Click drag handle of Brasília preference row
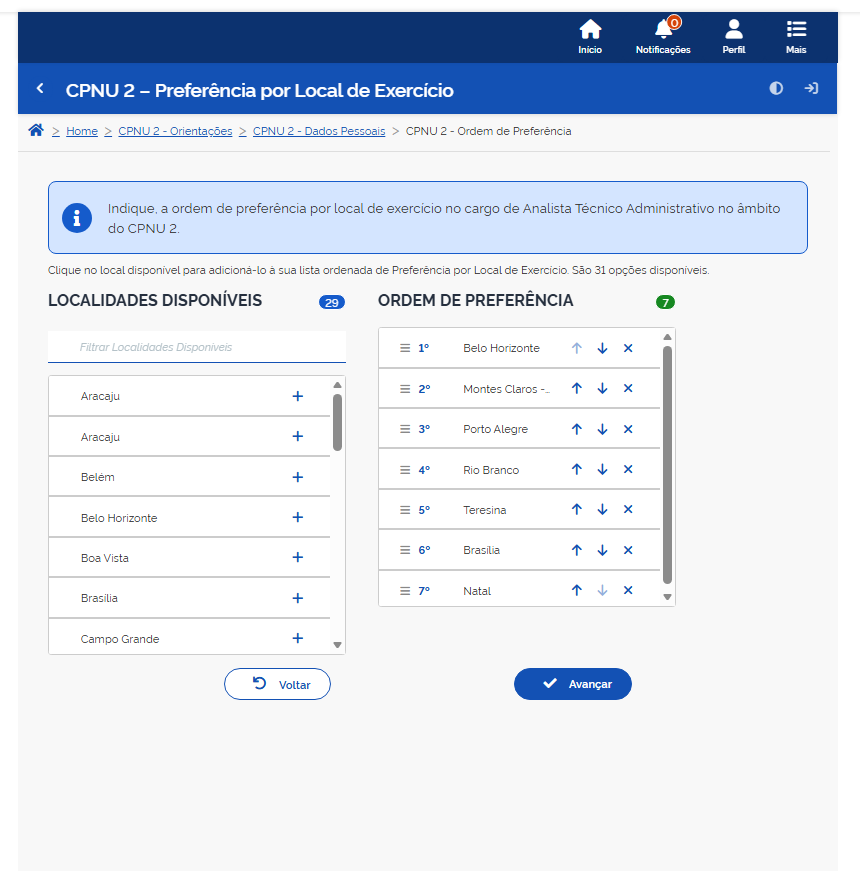The width and height of the screenshot is (860, 871). [405, 550]
